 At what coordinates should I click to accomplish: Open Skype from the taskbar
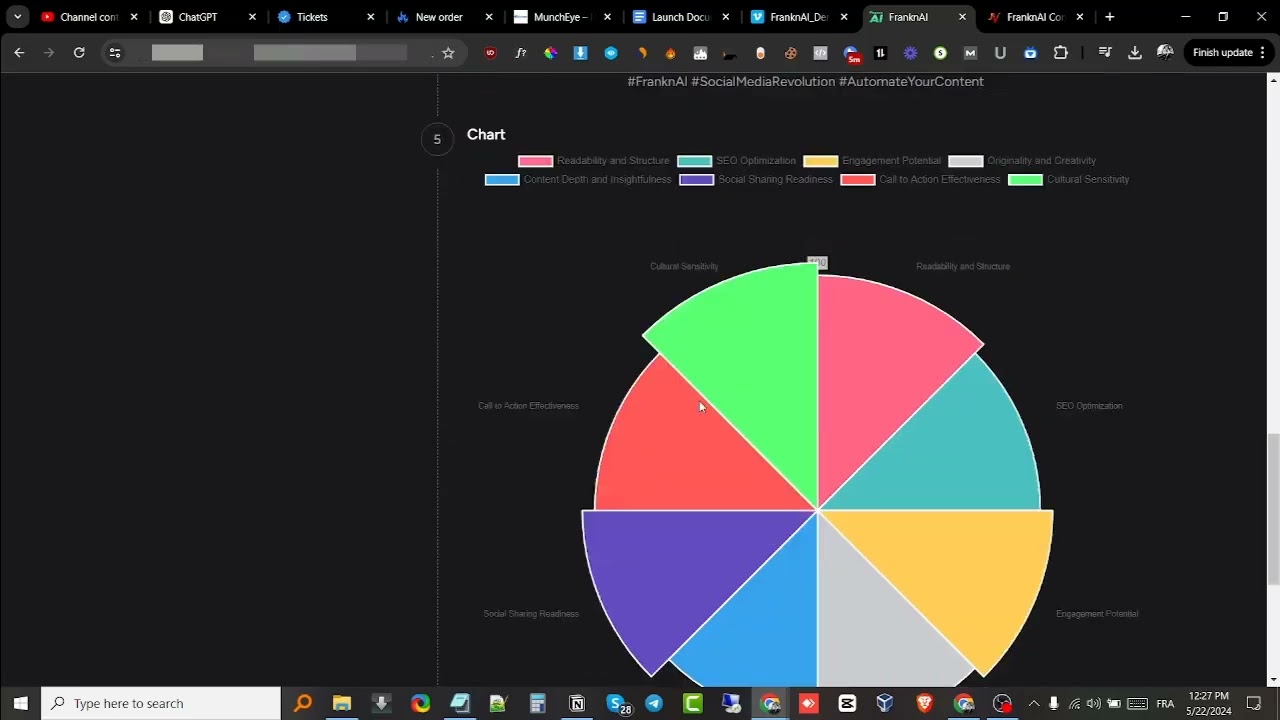point(617,704)
